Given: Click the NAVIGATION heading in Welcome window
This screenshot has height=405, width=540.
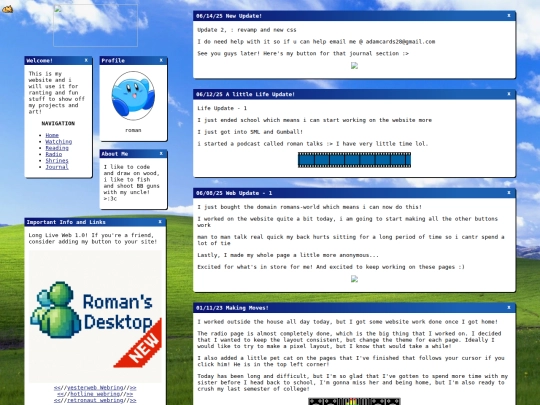Looking at the screenshot, I should 58,123.
